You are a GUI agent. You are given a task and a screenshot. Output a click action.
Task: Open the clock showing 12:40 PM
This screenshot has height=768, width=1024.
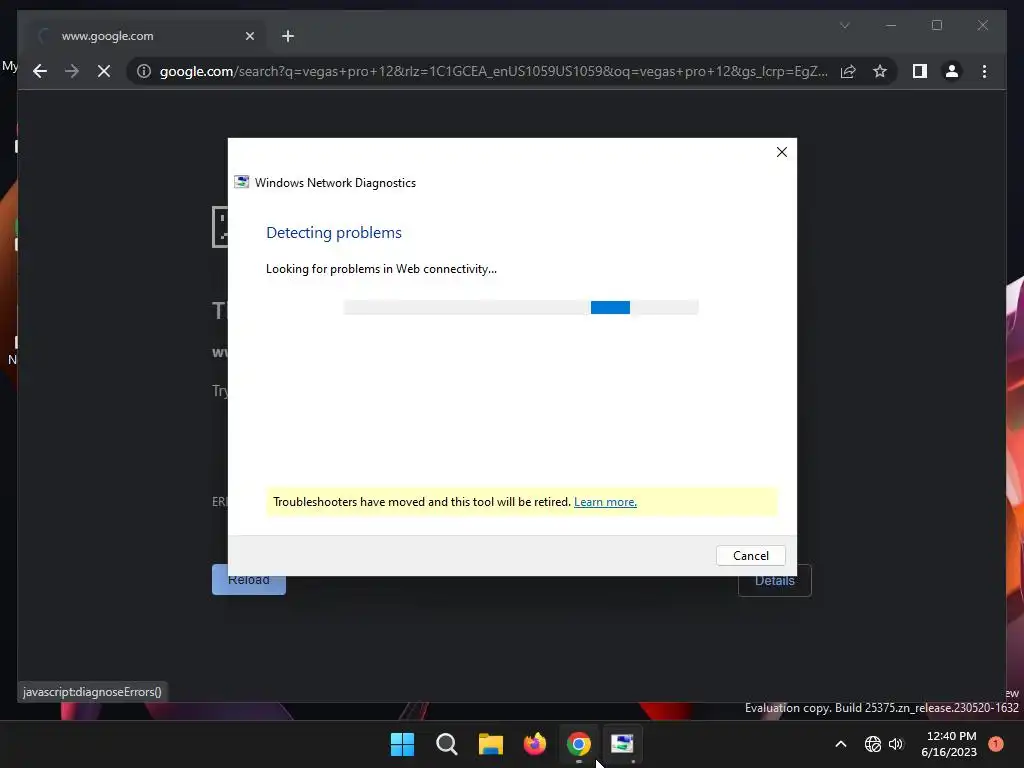point(951,744)
